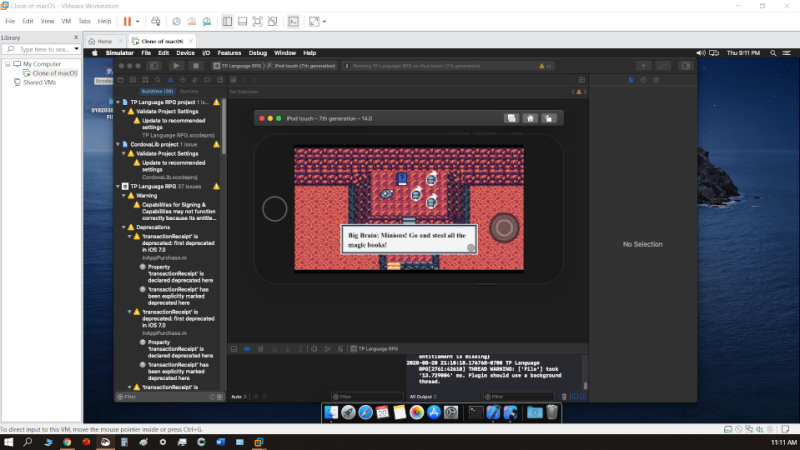Open Xcode test navigator diamond icon
The height and width of the screenshot is (450, 800).
[183, 80]
